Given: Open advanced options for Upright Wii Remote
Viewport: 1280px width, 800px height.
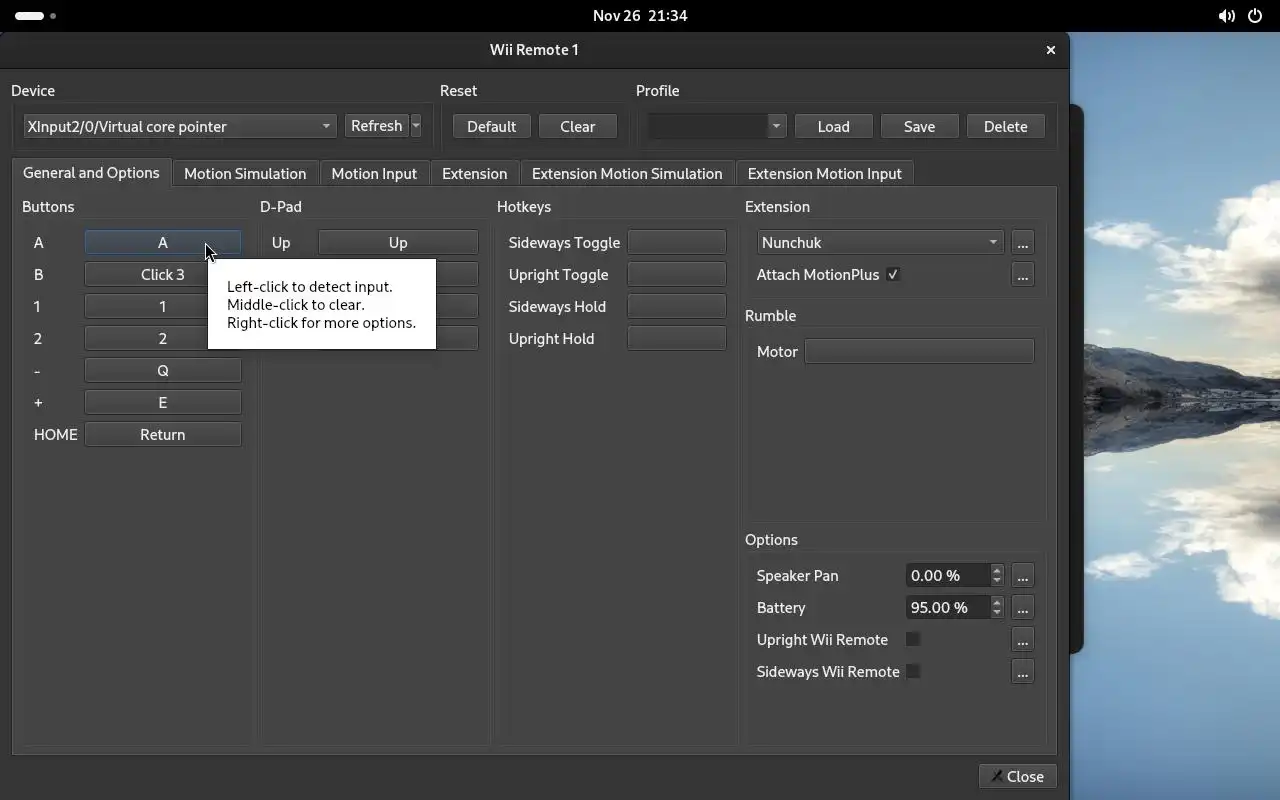Looking at the screenshot, I should (1022, 639).
